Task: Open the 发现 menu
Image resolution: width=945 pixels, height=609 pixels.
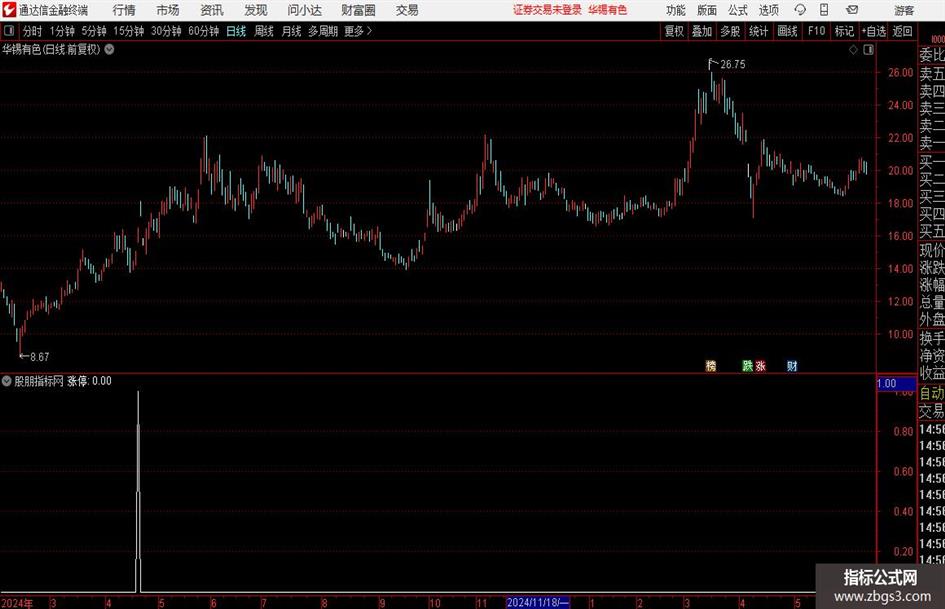Action: 256,10
